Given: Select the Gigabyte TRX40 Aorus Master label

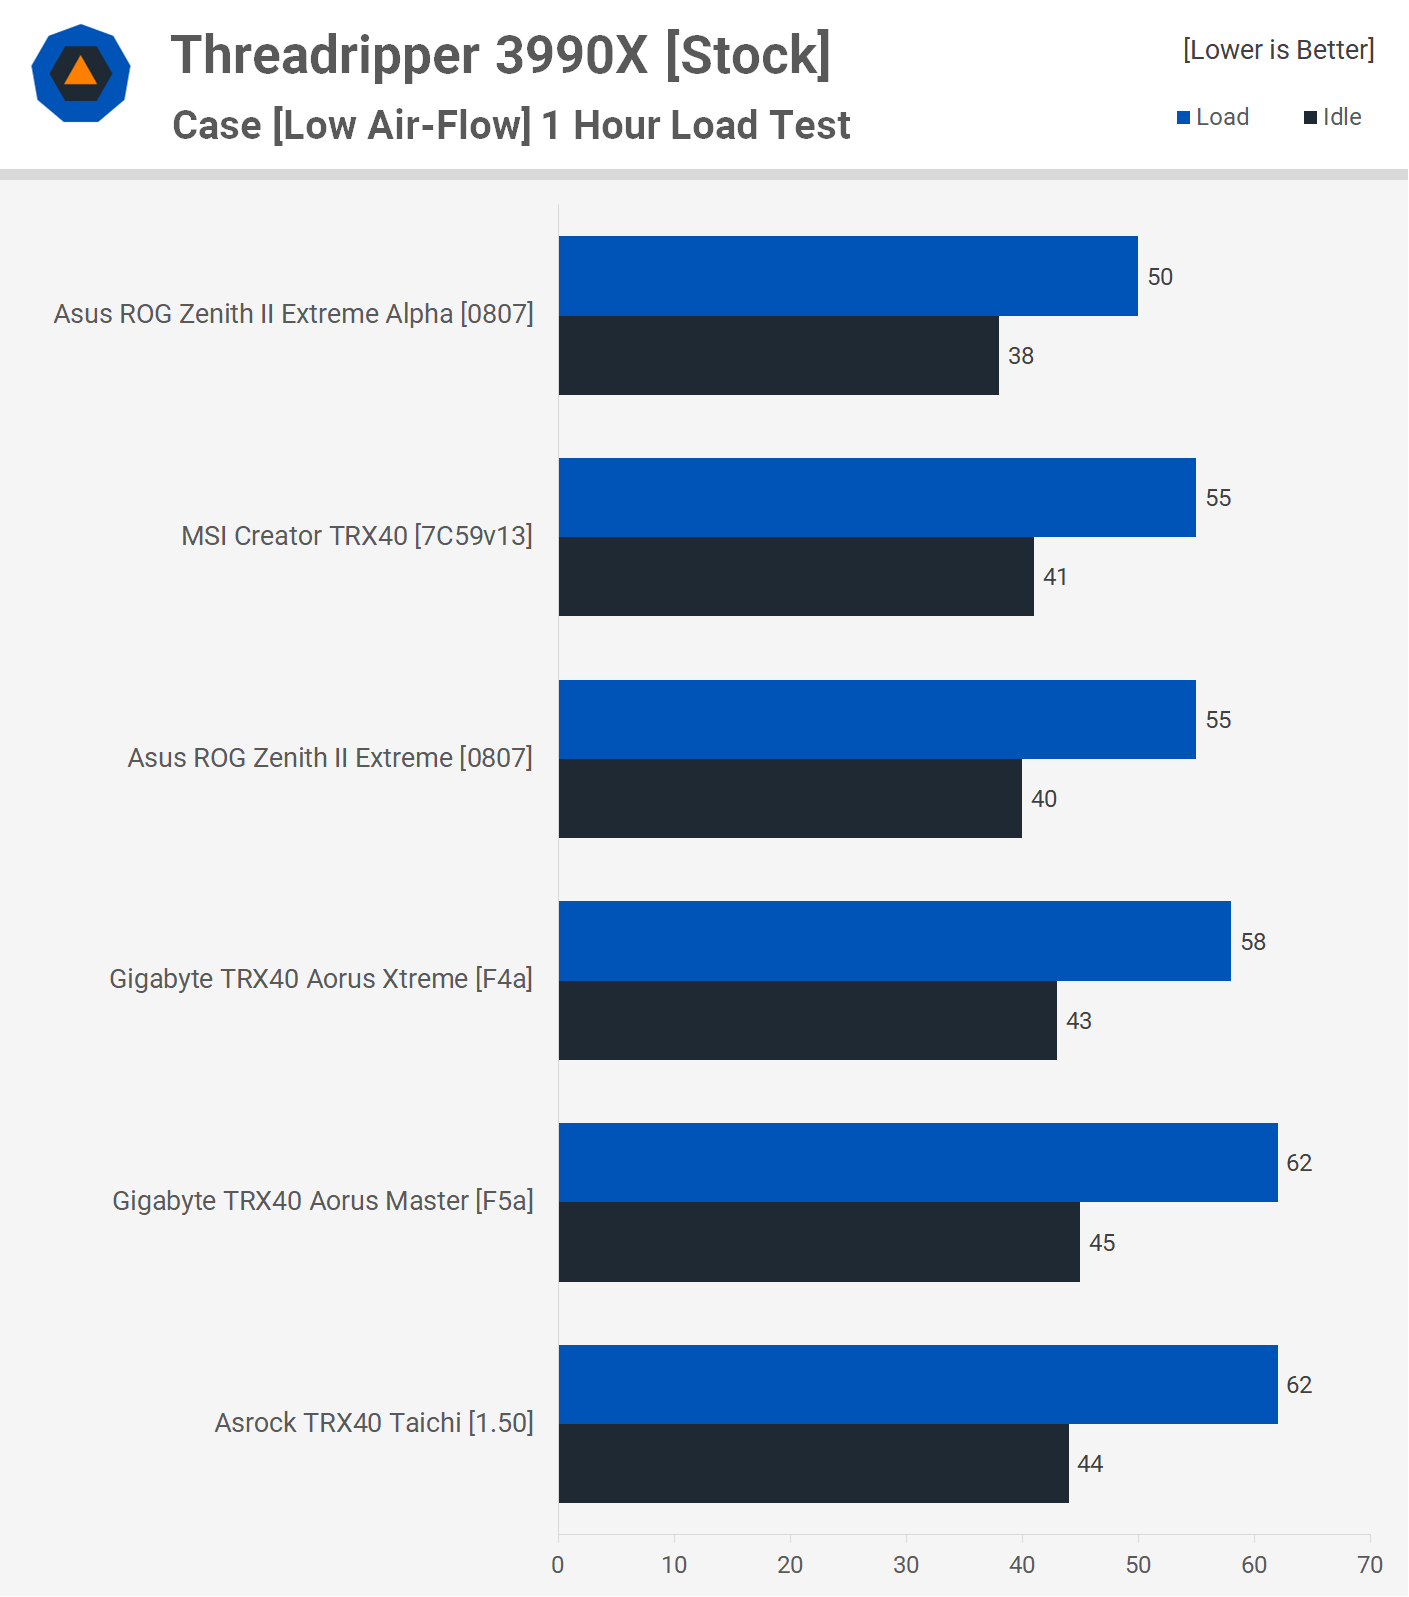Looking at the screenshot, I should click(x=322, y=1201).
